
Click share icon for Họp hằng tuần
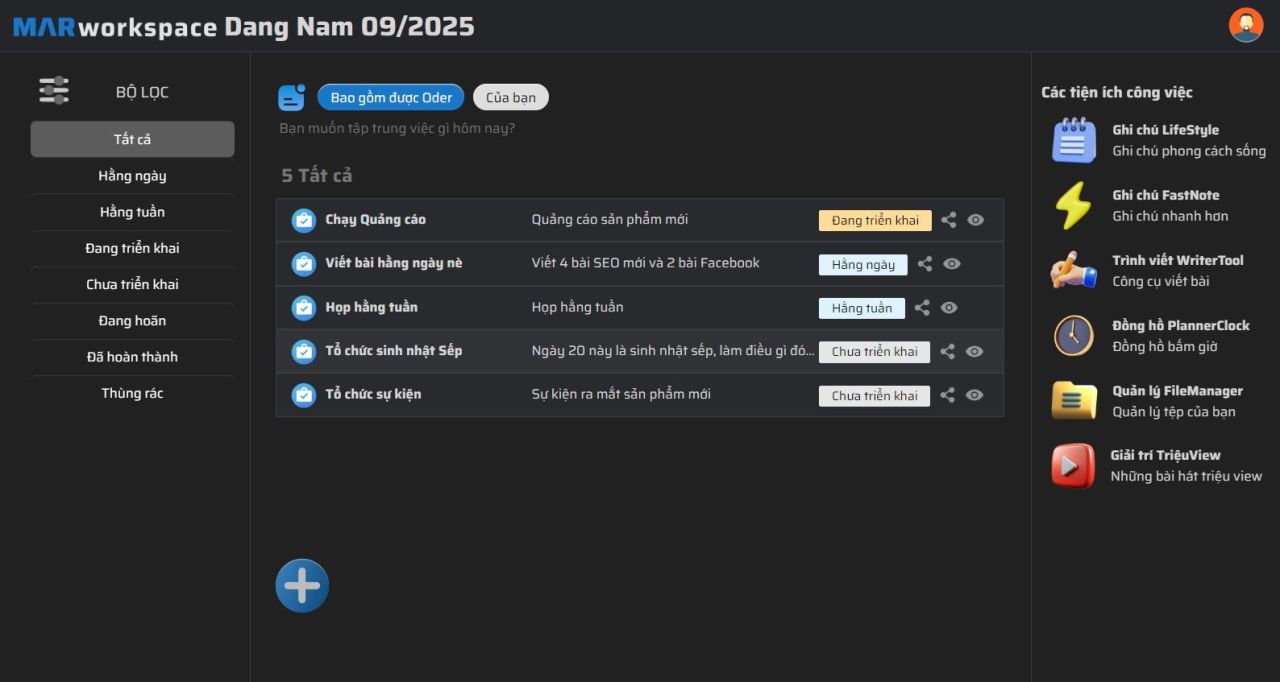[922, 308]
